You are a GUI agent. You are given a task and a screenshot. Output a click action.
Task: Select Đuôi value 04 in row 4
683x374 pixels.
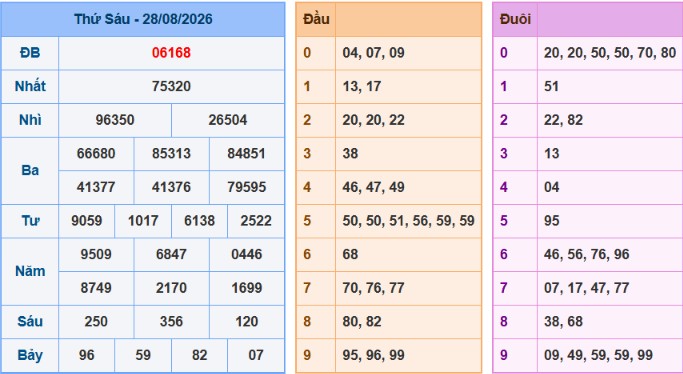pyautogui.click(x=551, y=187)
